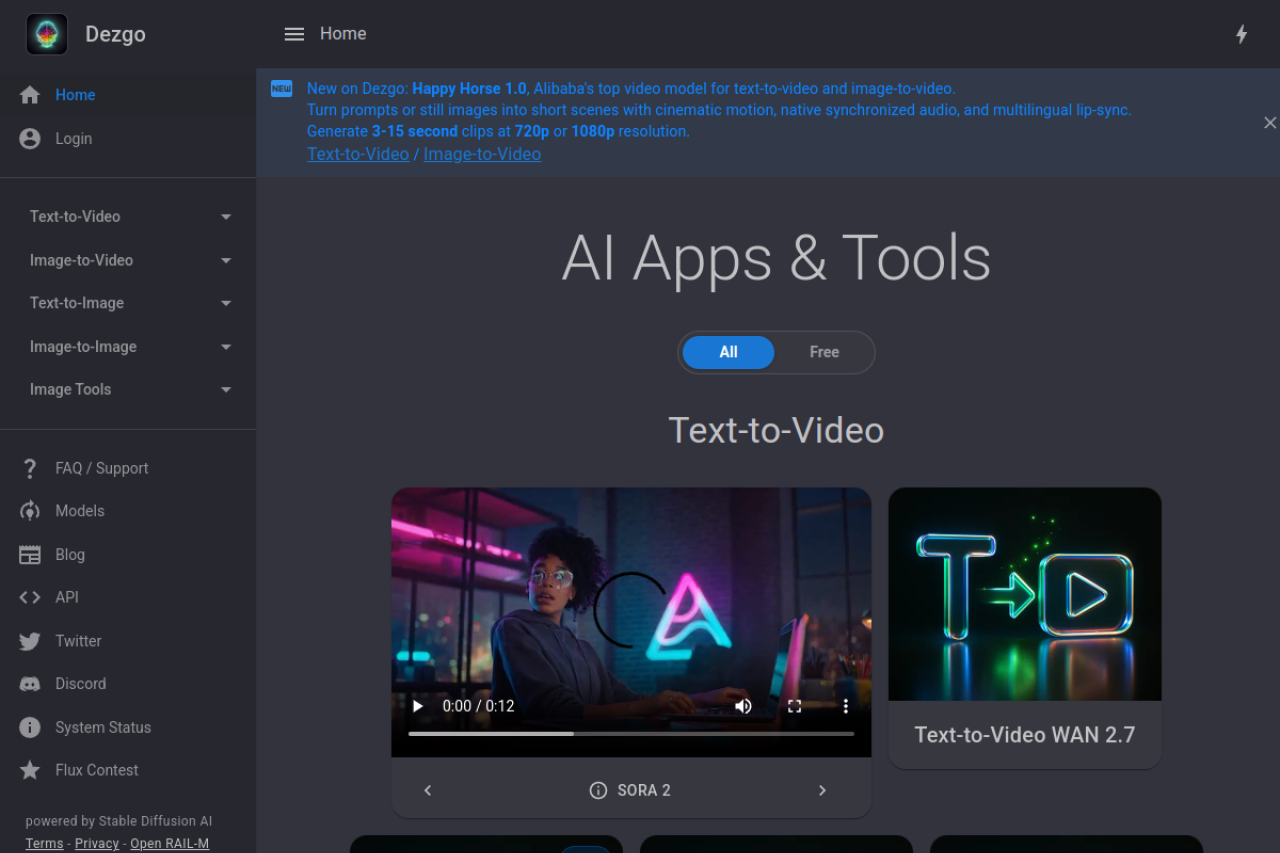Expand the Image Tools sidebar menu
The width and height of the screenshot is (1280, 853).
(128, 390)
